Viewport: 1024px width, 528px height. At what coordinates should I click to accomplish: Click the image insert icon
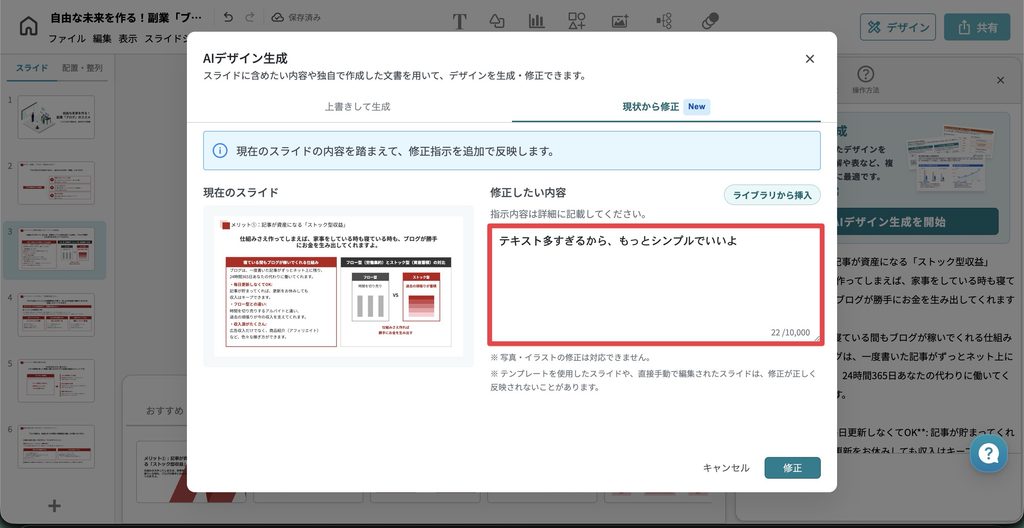(x=619, y=22)
